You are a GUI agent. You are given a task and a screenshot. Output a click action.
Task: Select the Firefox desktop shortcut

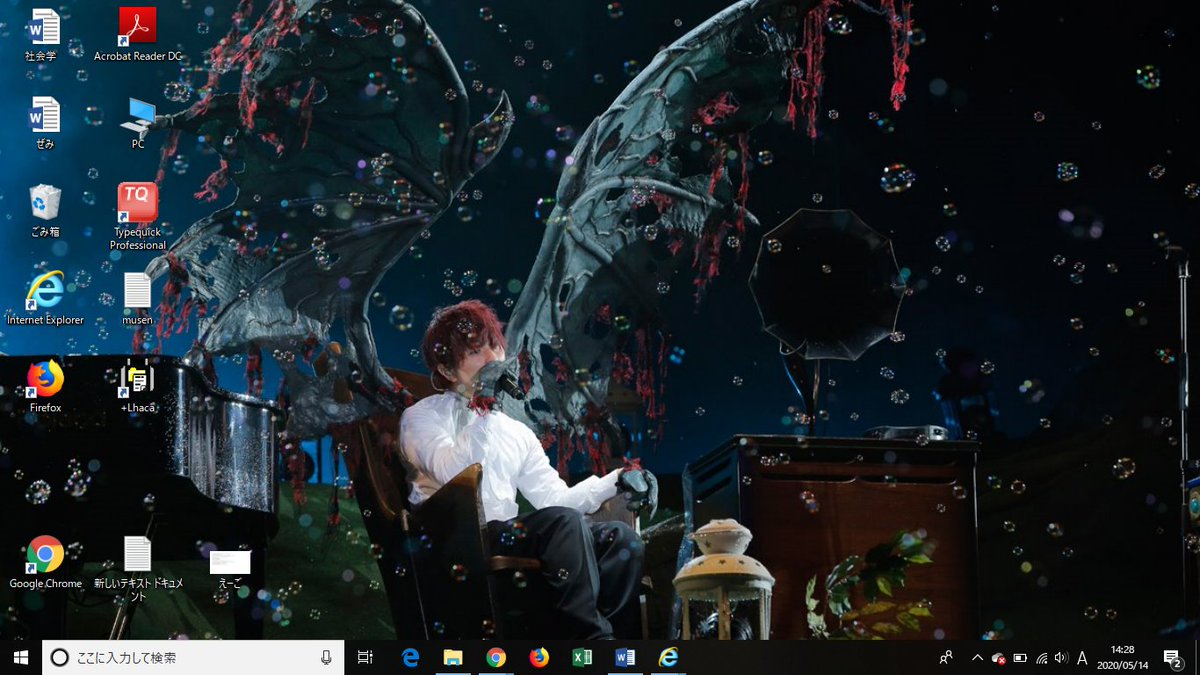[x=45, y=385]
